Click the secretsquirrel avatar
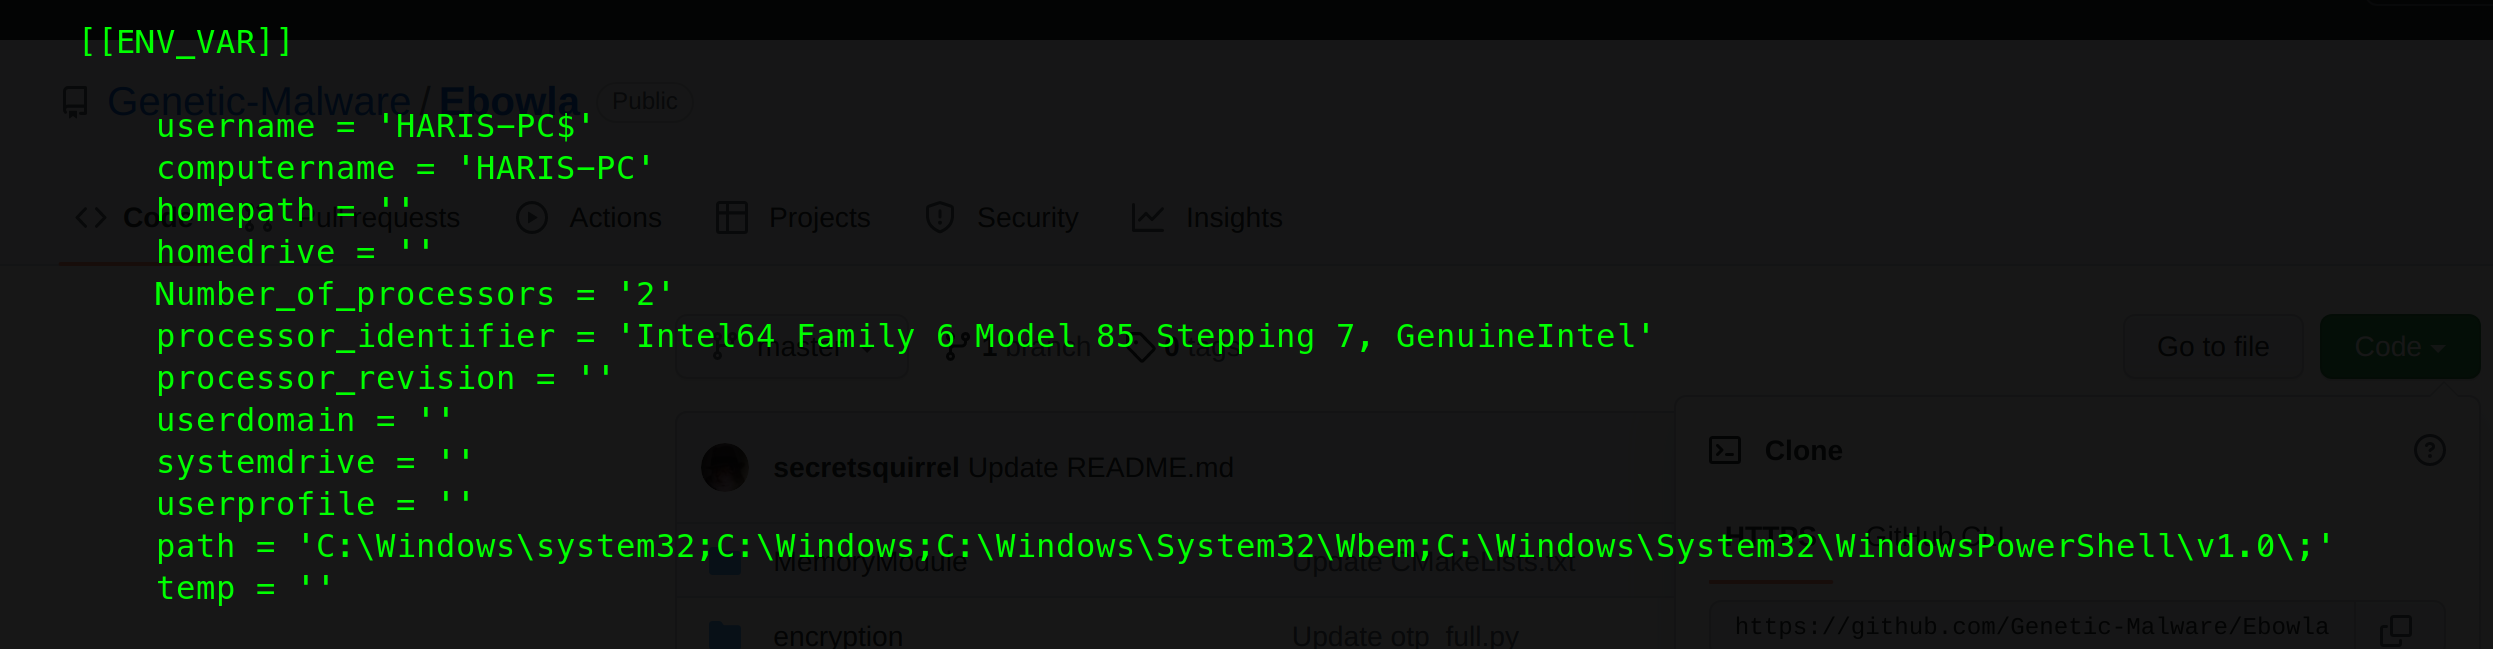Screen dimensions: 2493x649 pyautogui.click(x=725, y=468)
